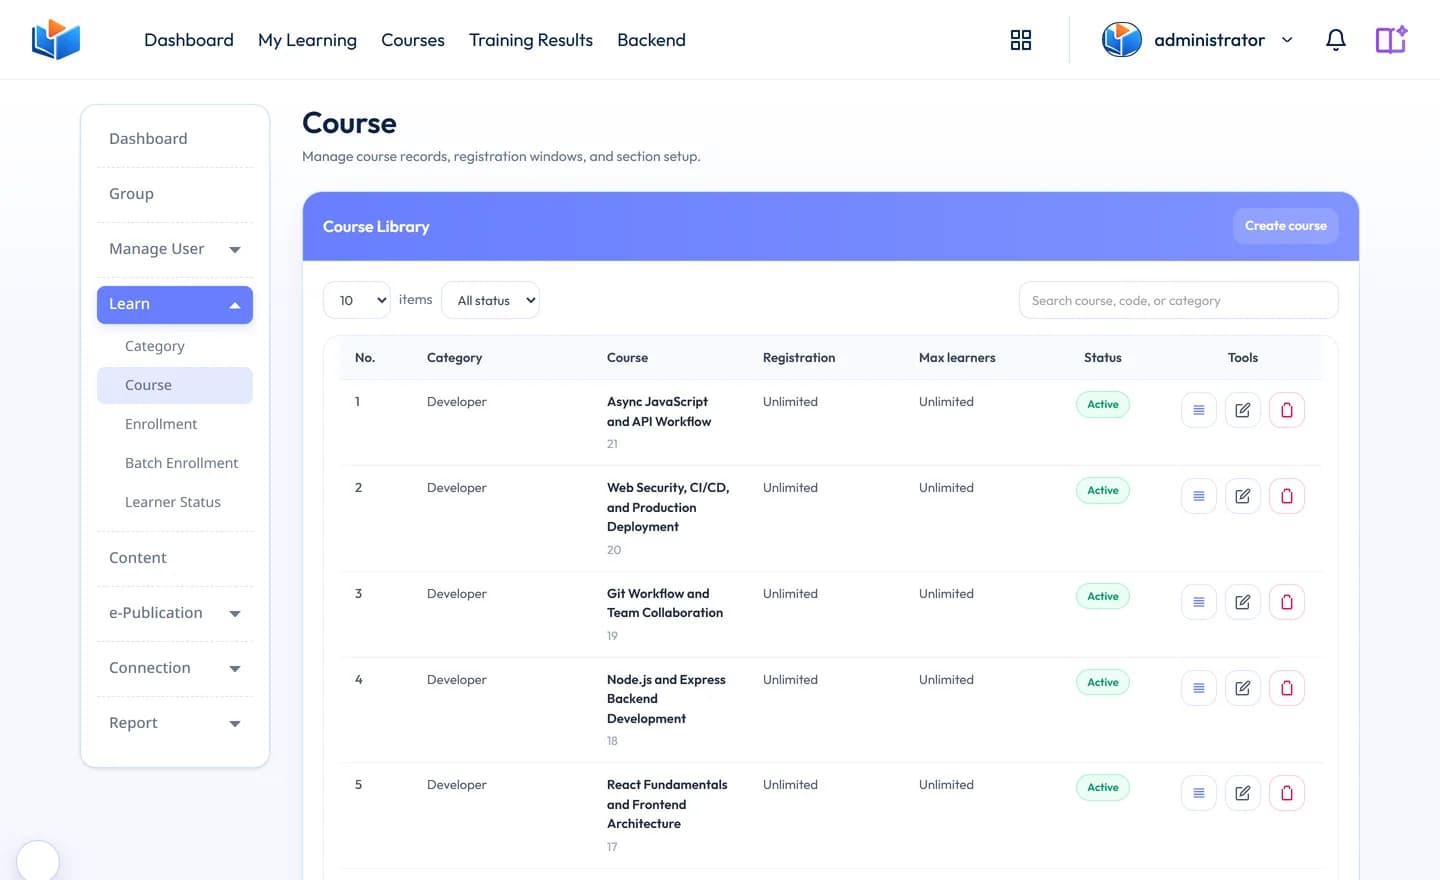Open the sections list for Web Security
Viewport: 1440px width, 880px height.
click(1198, 496)
